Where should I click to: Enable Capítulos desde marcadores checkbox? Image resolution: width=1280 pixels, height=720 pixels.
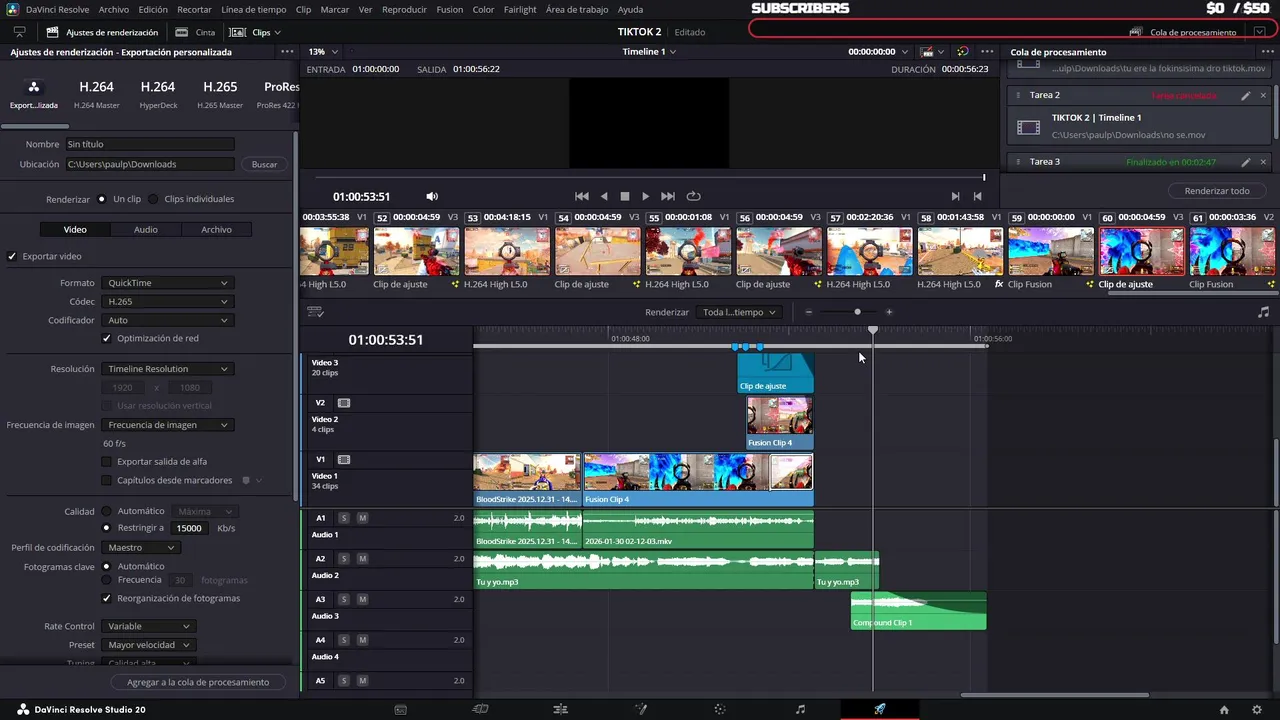(x=107, y=481)
